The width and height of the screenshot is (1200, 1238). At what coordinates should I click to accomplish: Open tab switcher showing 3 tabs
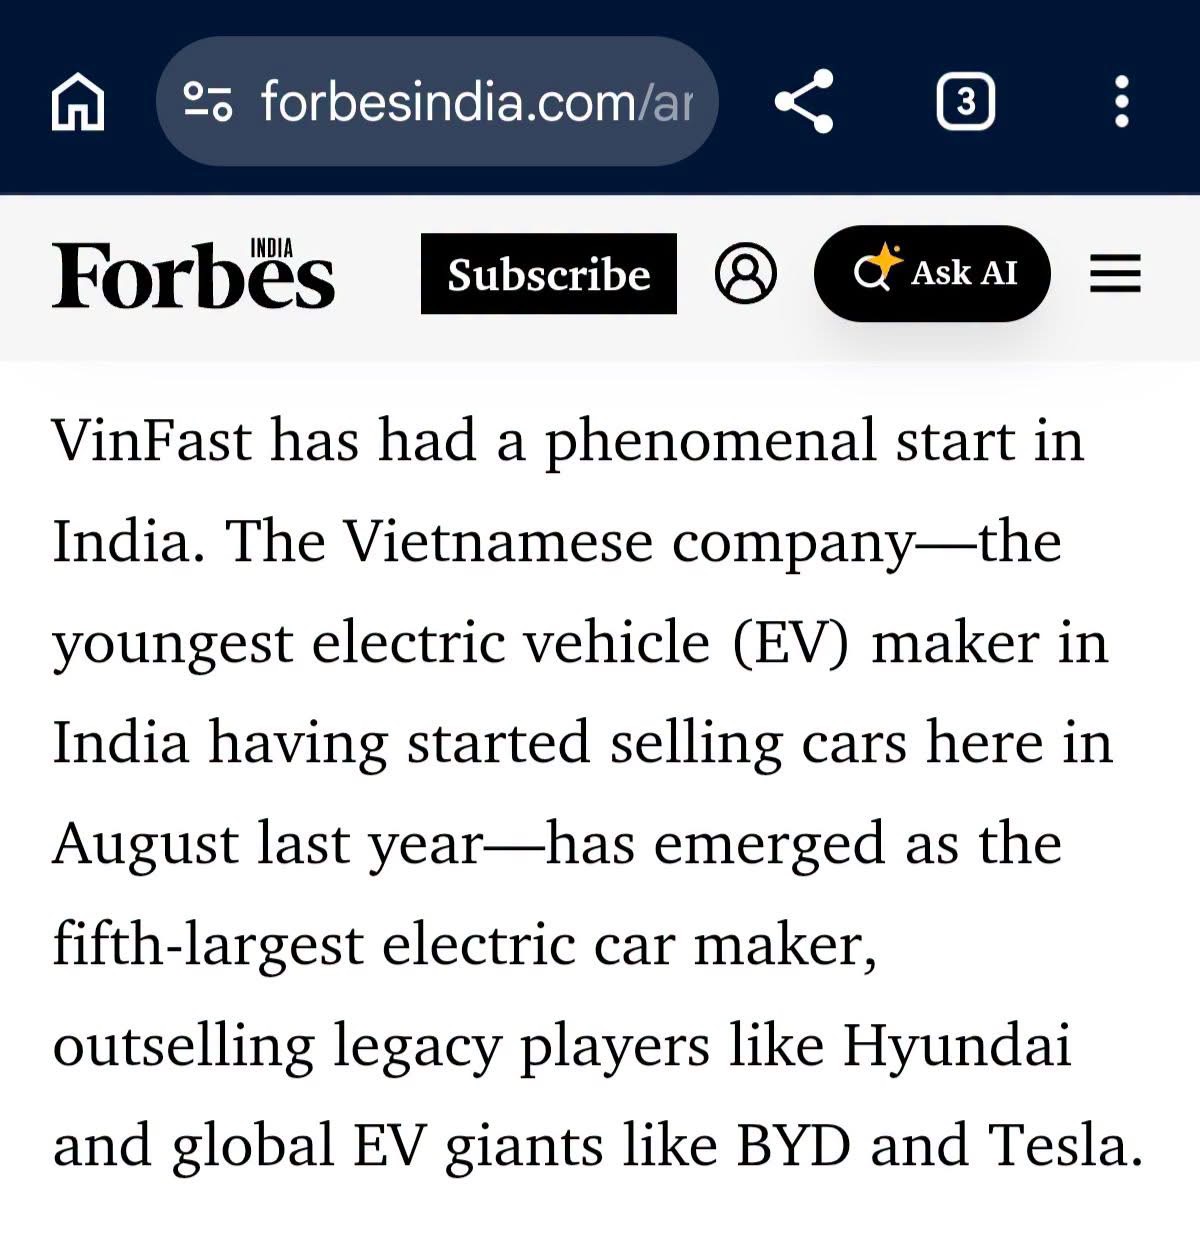(x=965, y=101)
